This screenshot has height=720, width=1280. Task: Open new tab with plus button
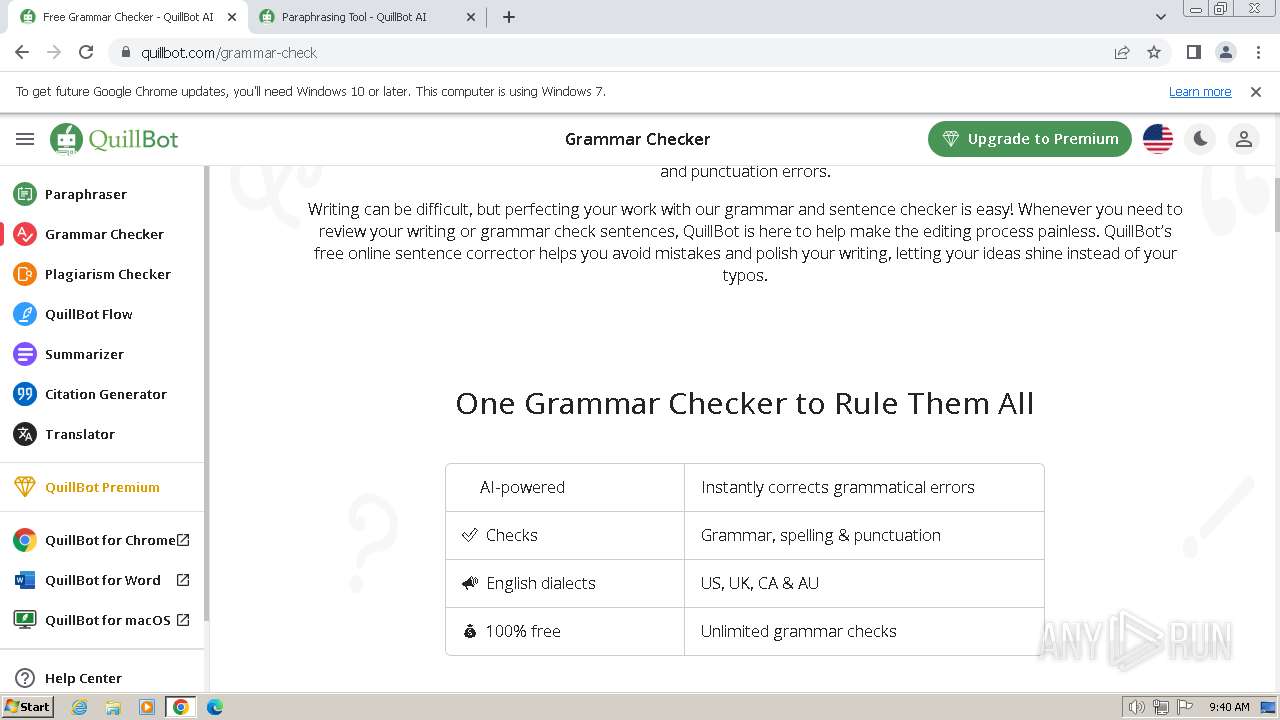point(509,17)
